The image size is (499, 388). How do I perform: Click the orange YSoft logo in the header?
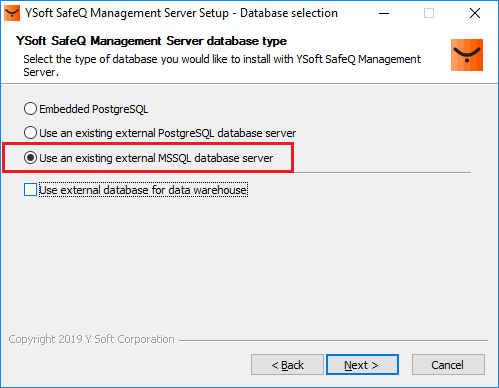point(467,55)
